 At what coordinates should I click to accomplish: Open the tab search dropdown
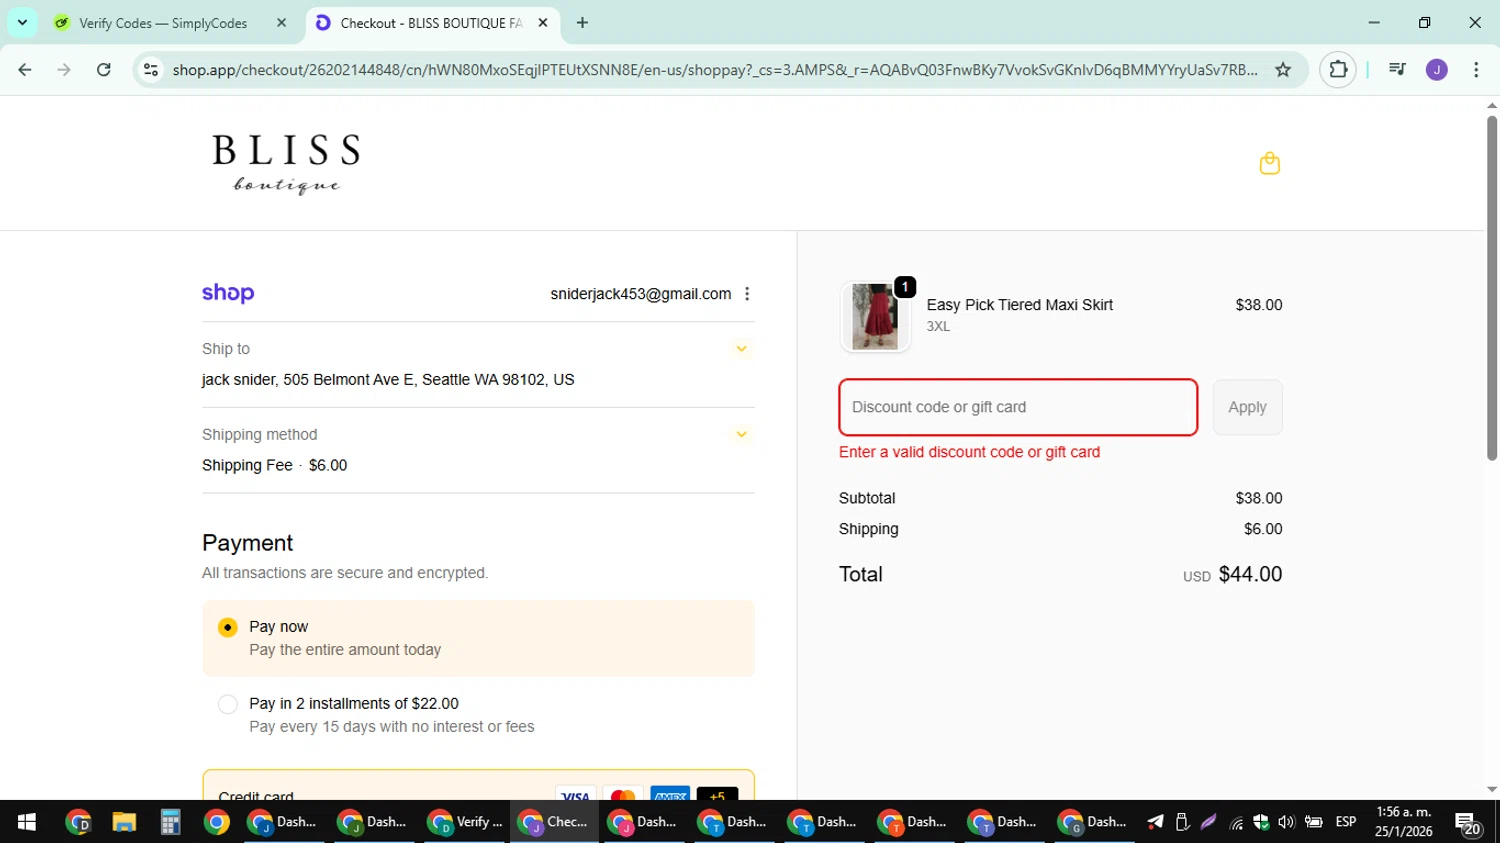[x=22, y=22]
